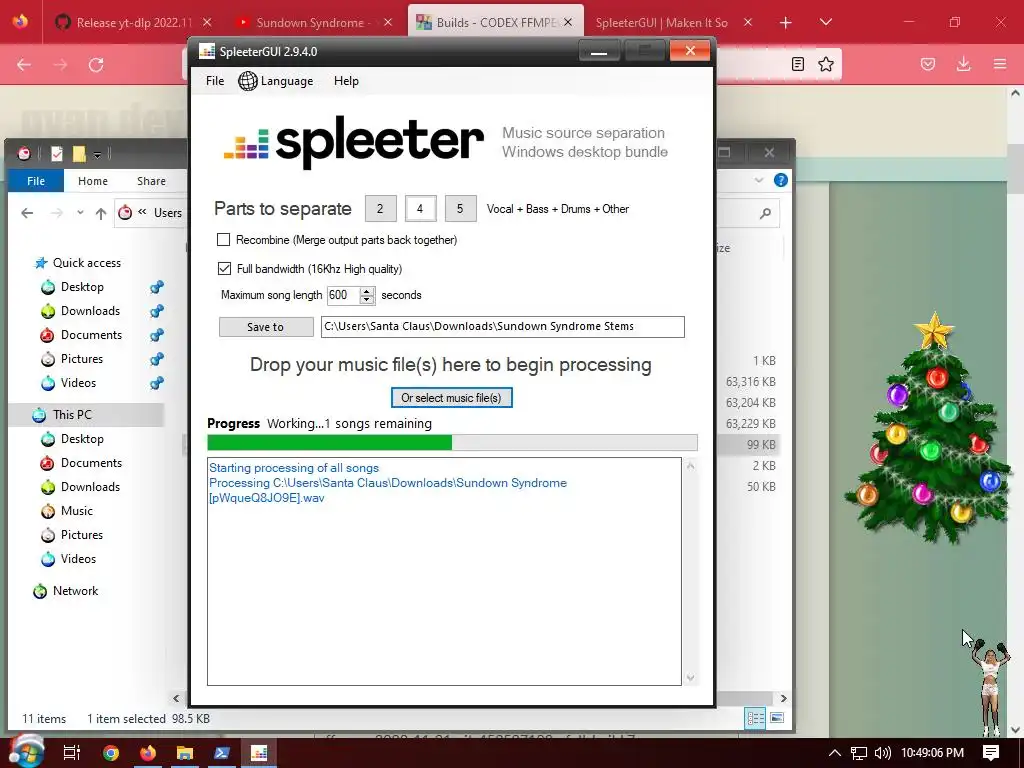The height and width of the screenshot is (768, 1024).
Task: Switch Explorer to details view icon
Action: coord(756,718)
